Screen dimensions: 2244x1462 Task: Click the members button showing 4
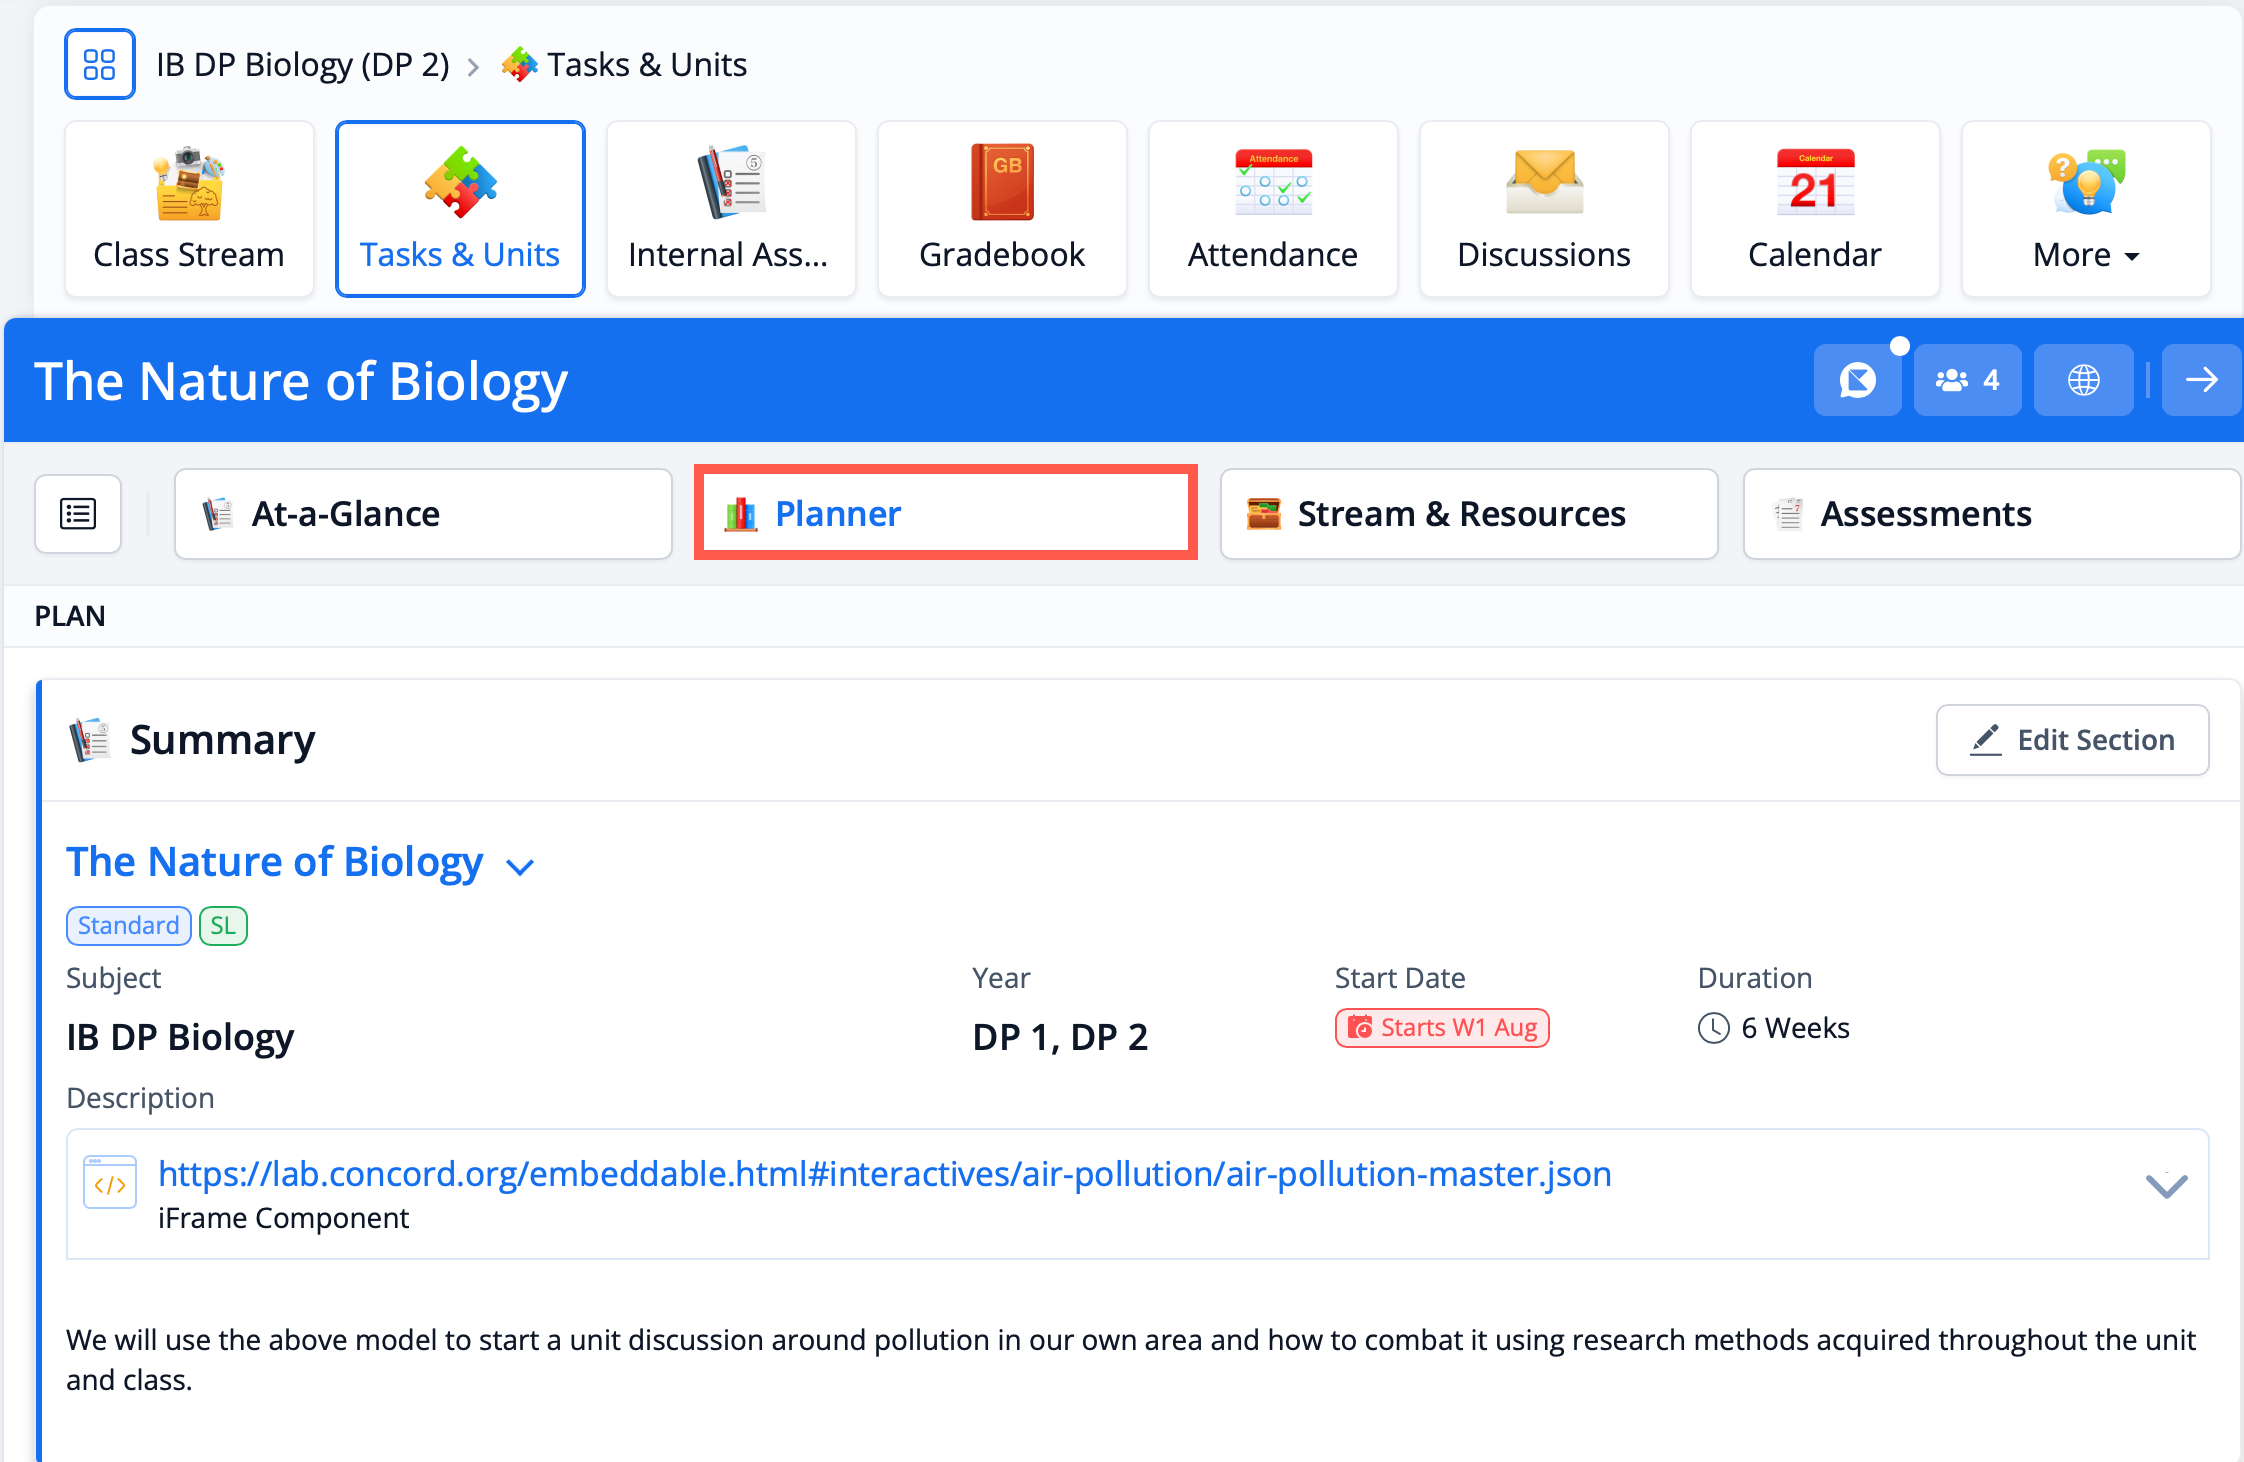tap(1967, 380)
